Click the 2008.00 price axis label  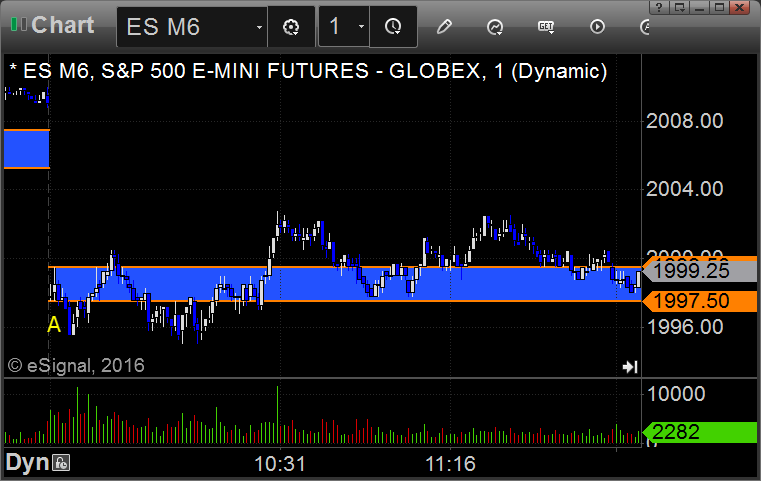click(684, 121)
